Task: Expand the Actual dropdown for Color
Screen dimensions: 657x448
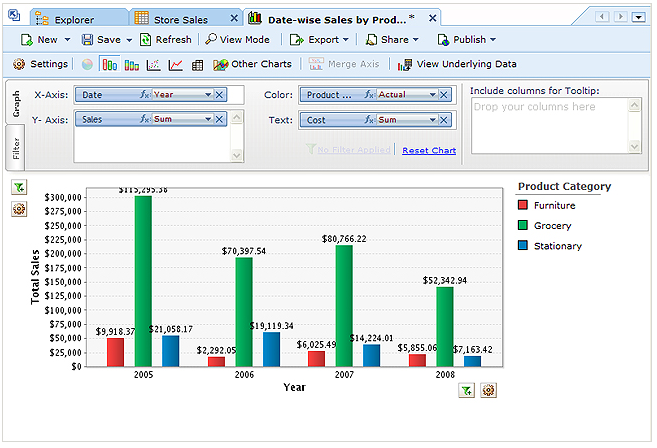Action: pos(433,94)
